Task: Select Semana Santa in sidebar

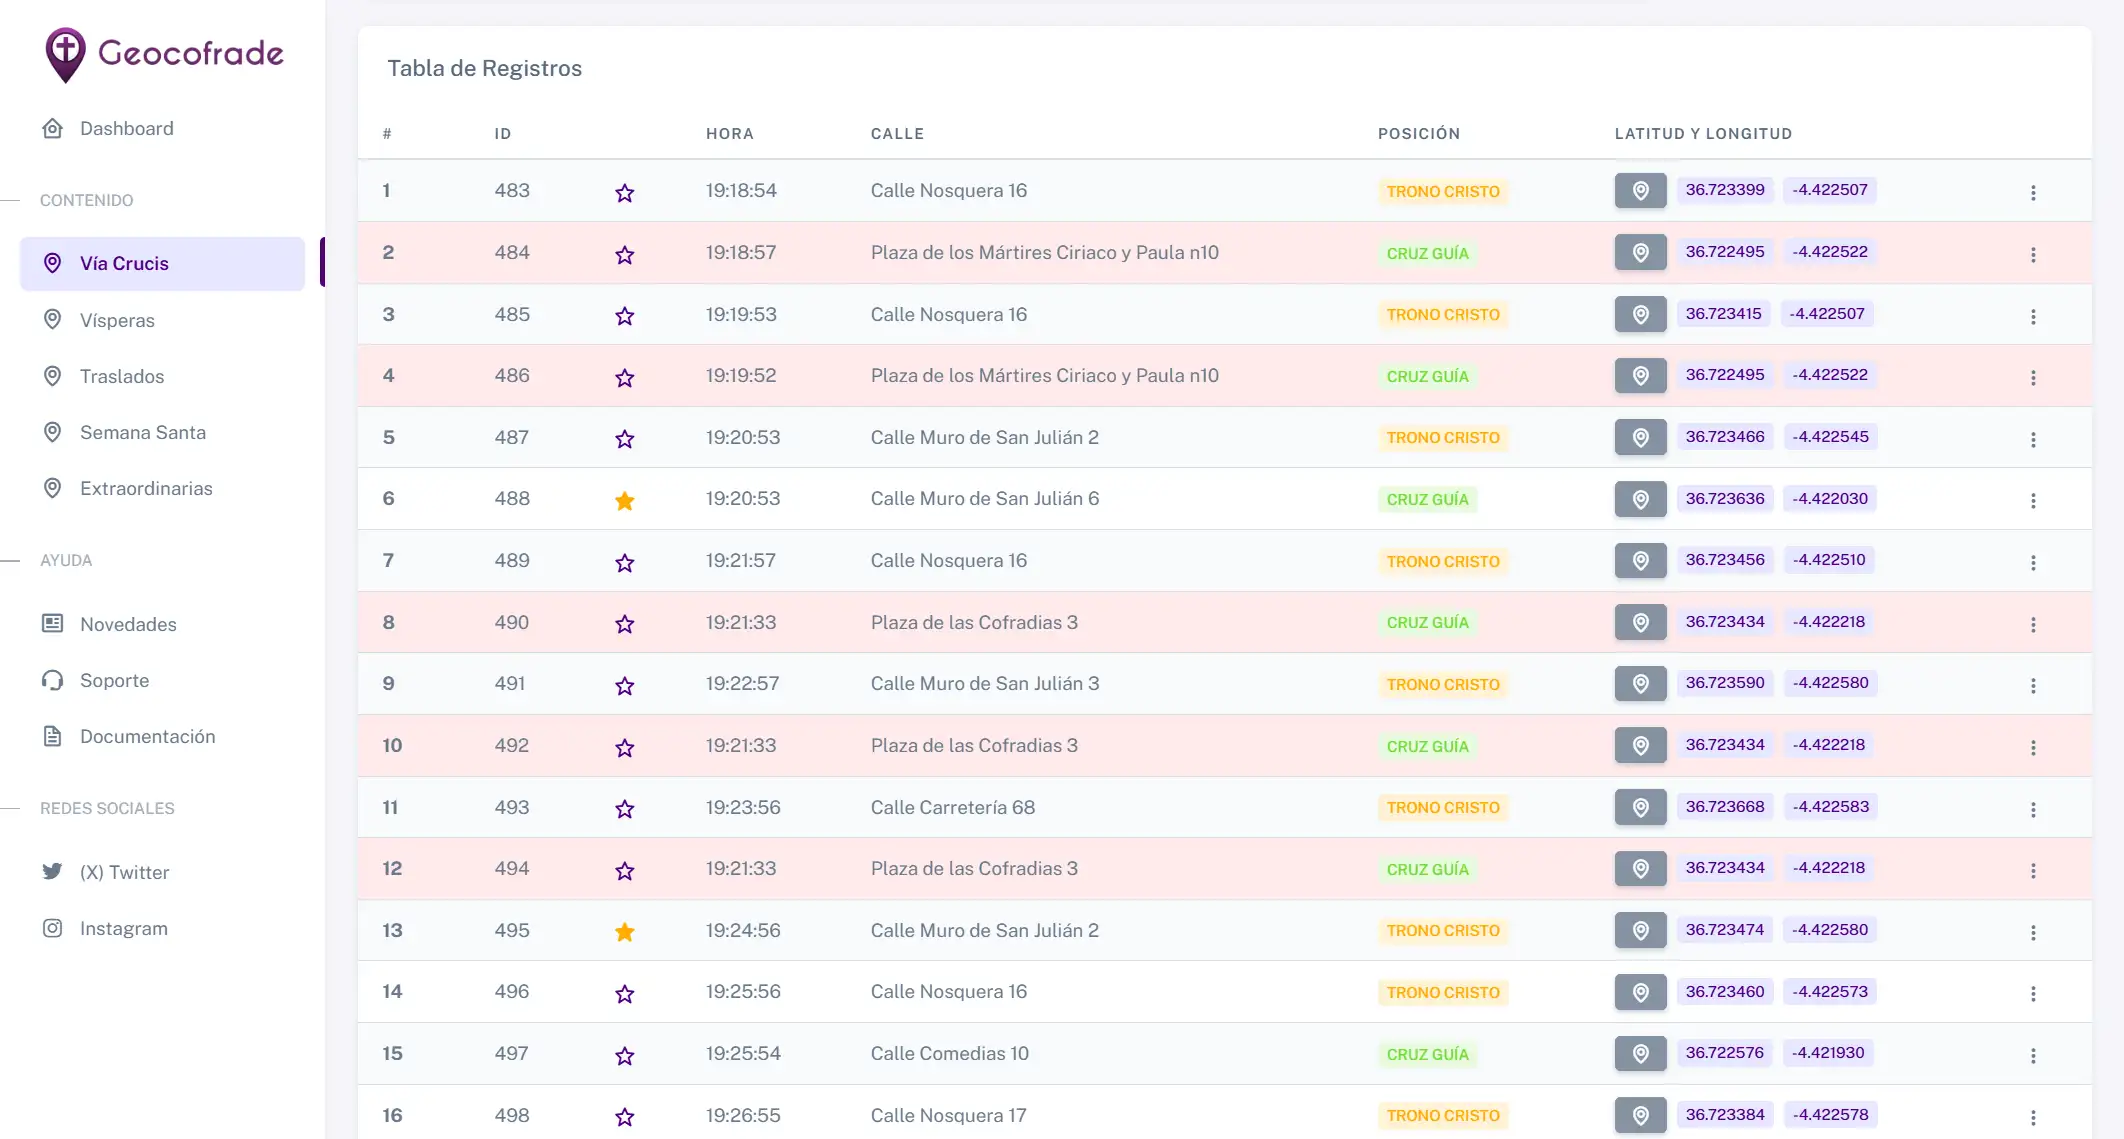Action: 143,433
